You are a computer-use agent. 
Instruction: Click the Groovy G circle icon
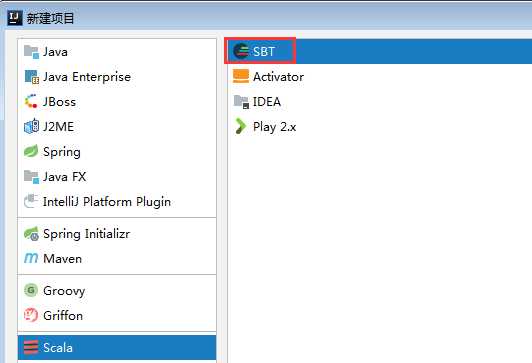[x=31, y=290]
